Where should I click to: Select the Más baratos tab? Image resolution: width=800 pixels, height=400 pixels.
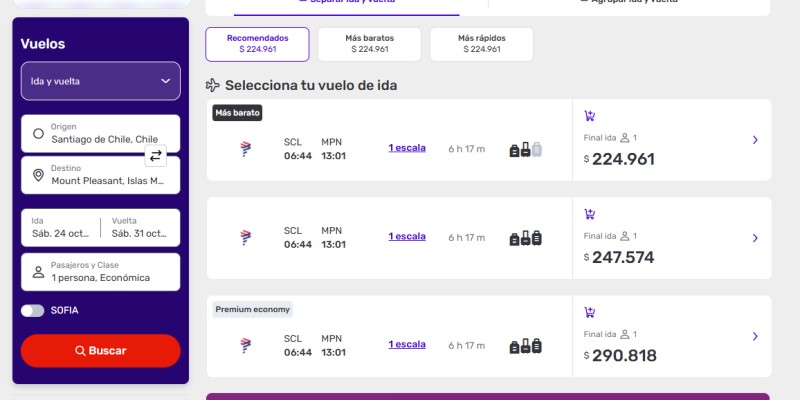click(369, 44)
